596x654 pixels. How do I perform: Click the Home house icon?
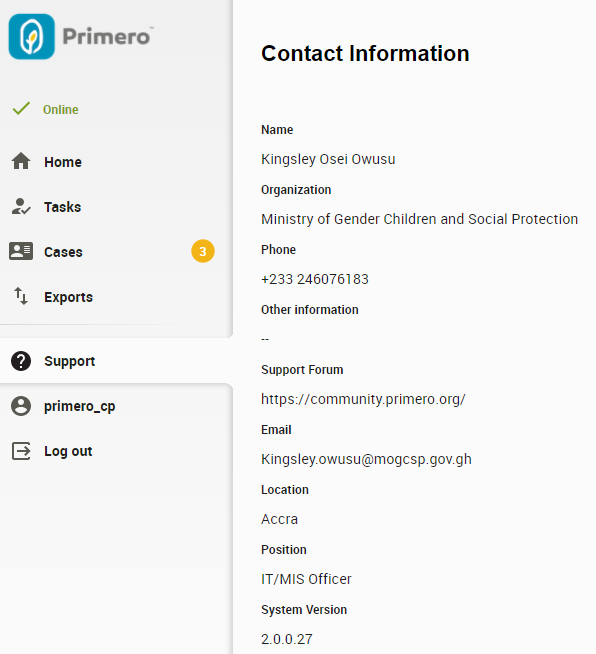point(21,161)
